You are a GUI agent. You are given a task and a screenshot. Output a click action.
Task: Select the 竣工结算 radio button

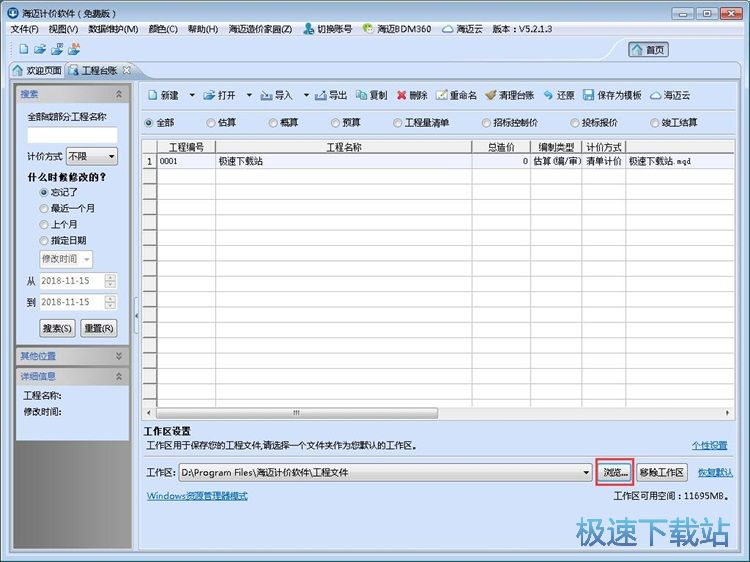pos(654,123)
